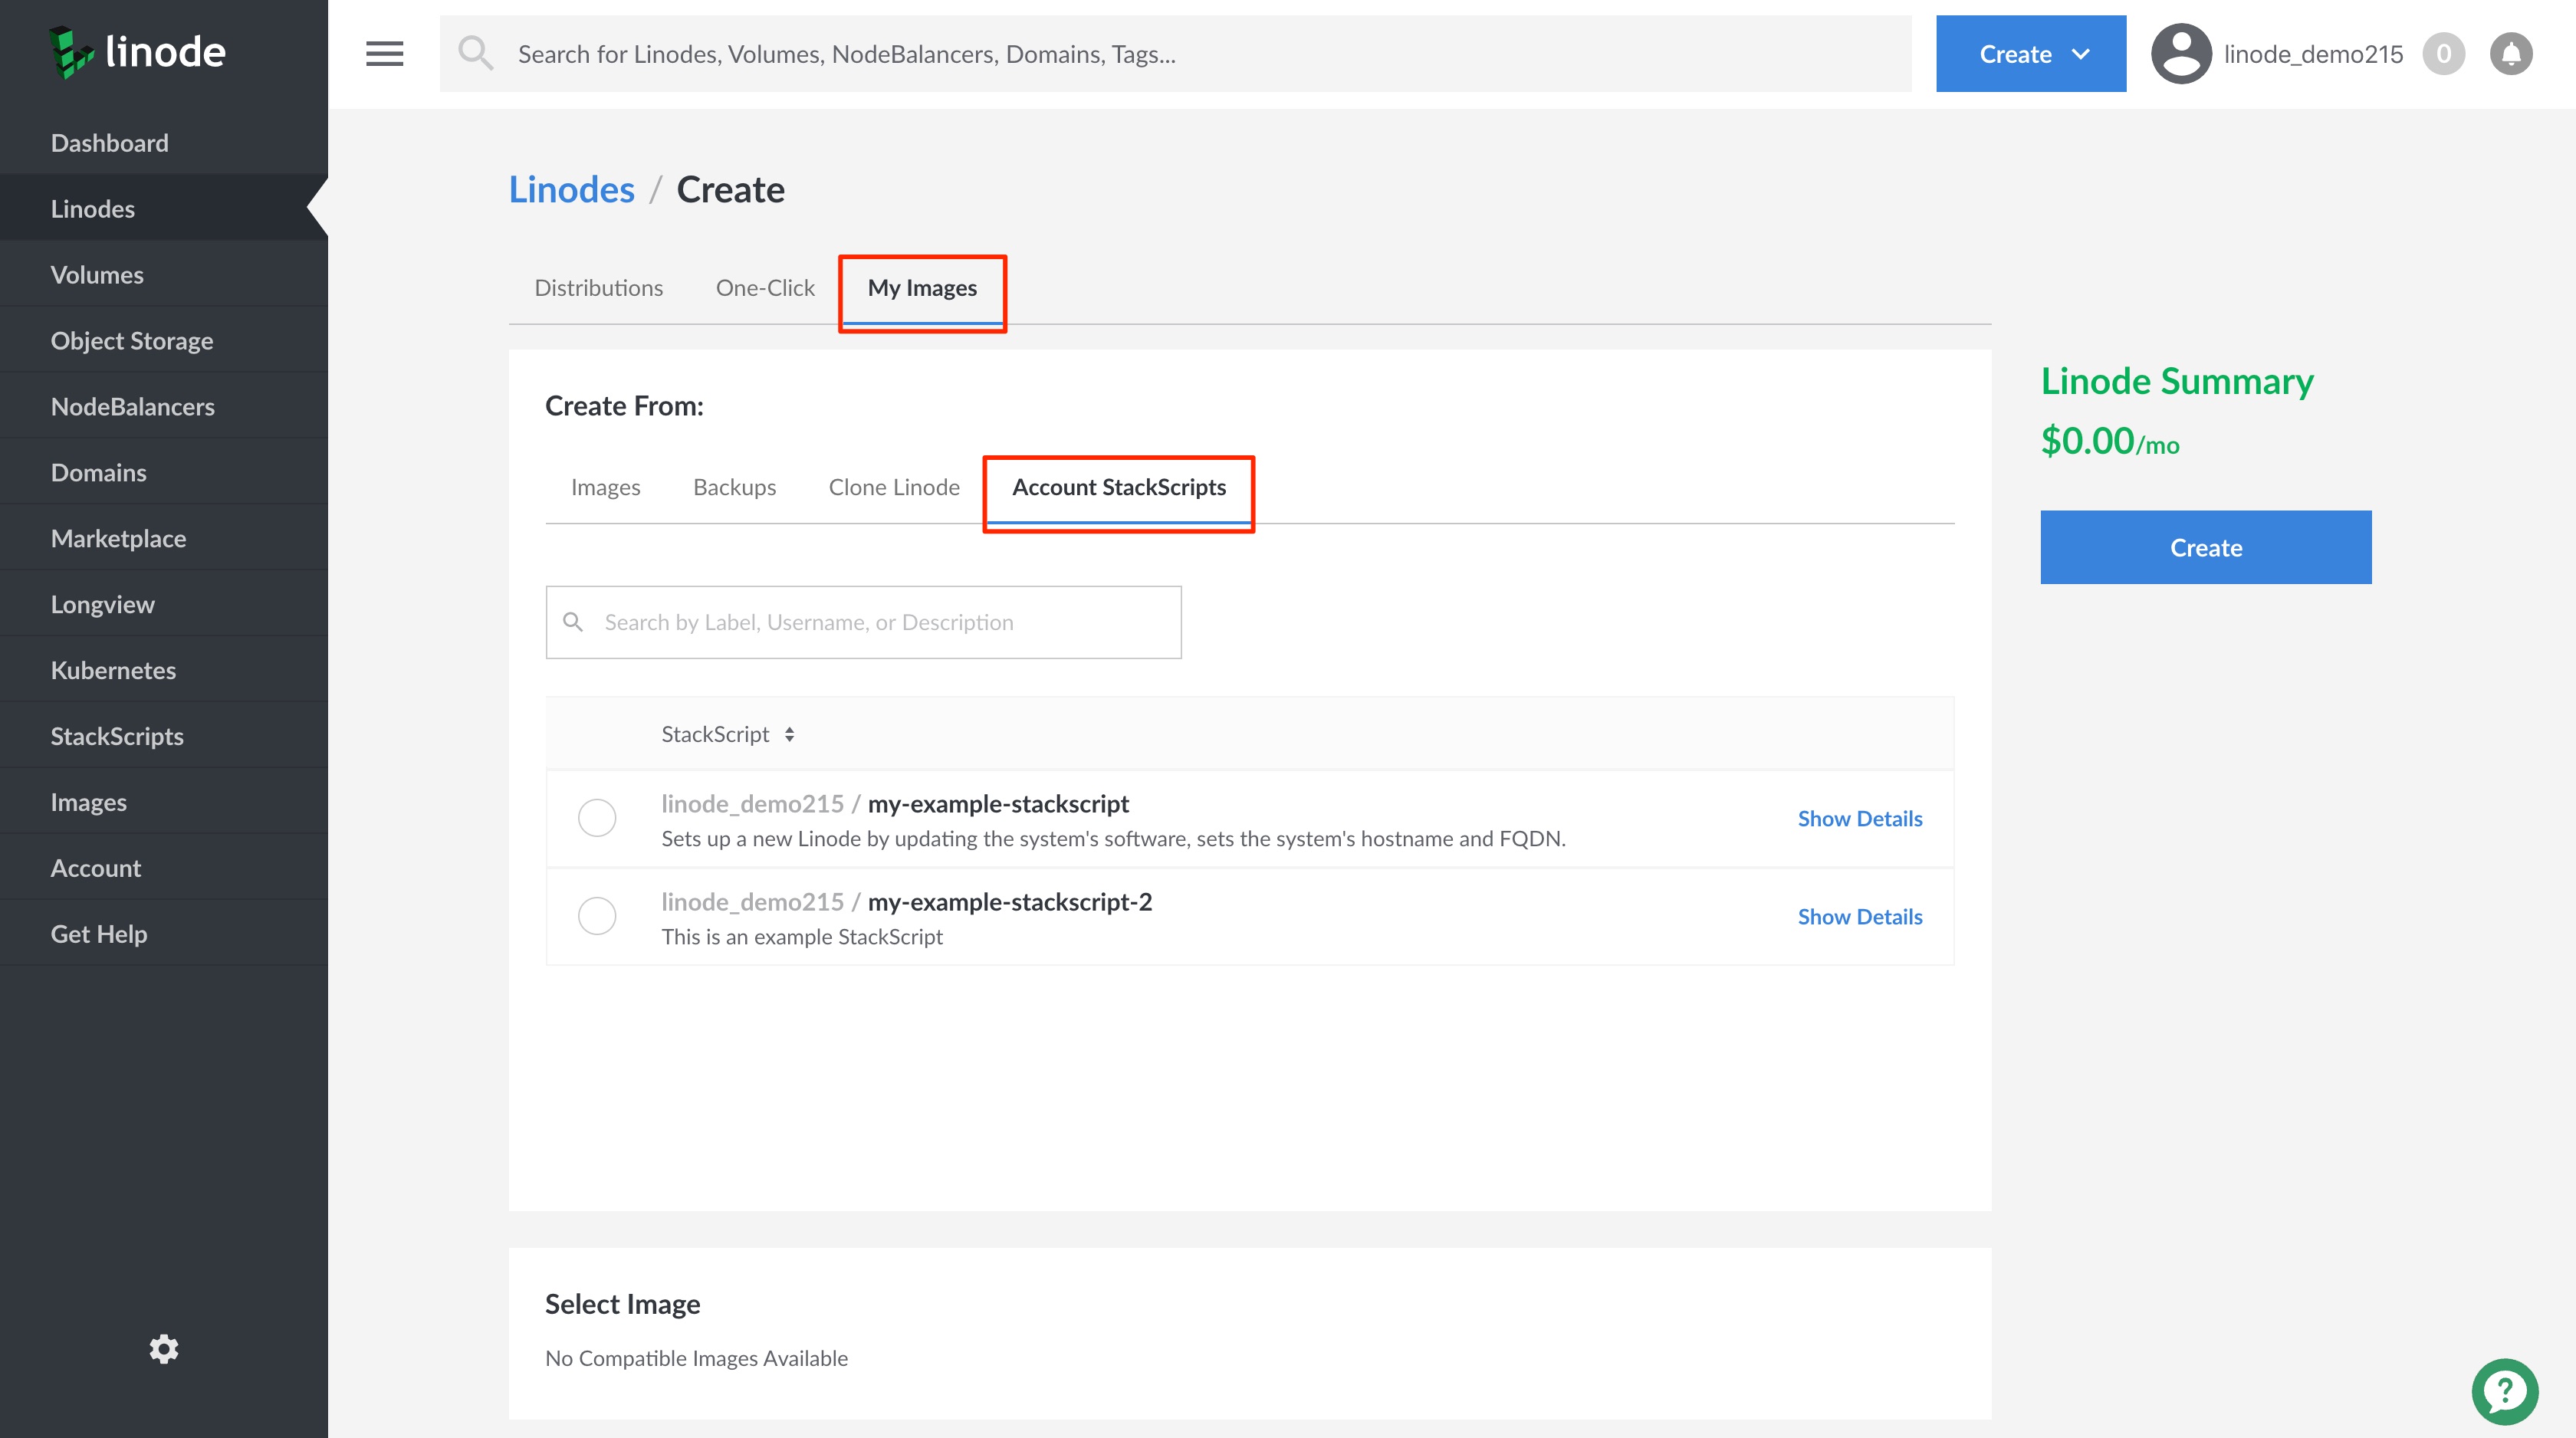
Task: Go to the Linodes breadcrumb link
Action: (x=571, y=190)
